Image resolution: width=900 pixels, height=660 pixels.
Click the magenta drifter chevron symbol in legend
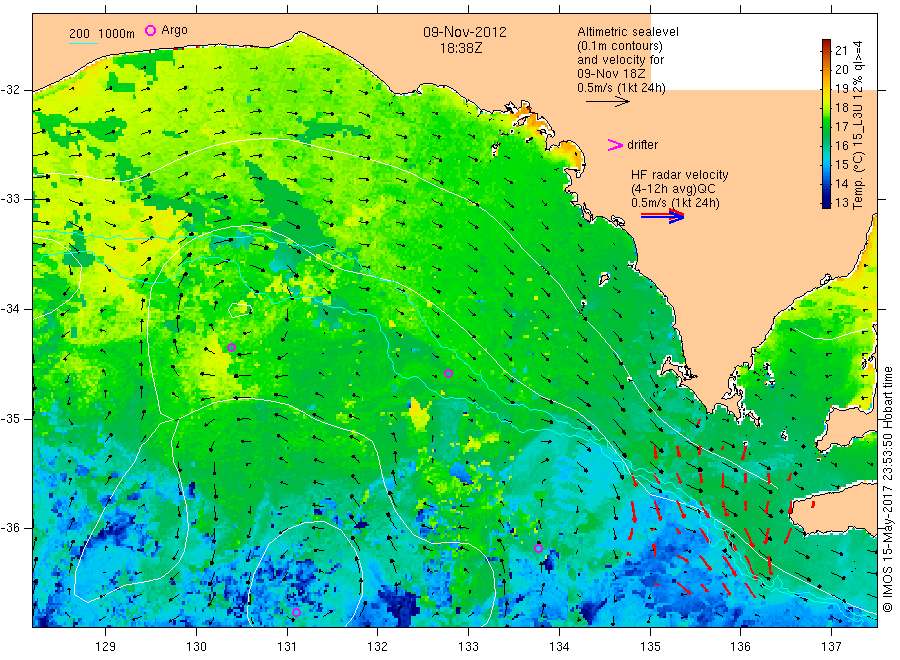point(615,145)
